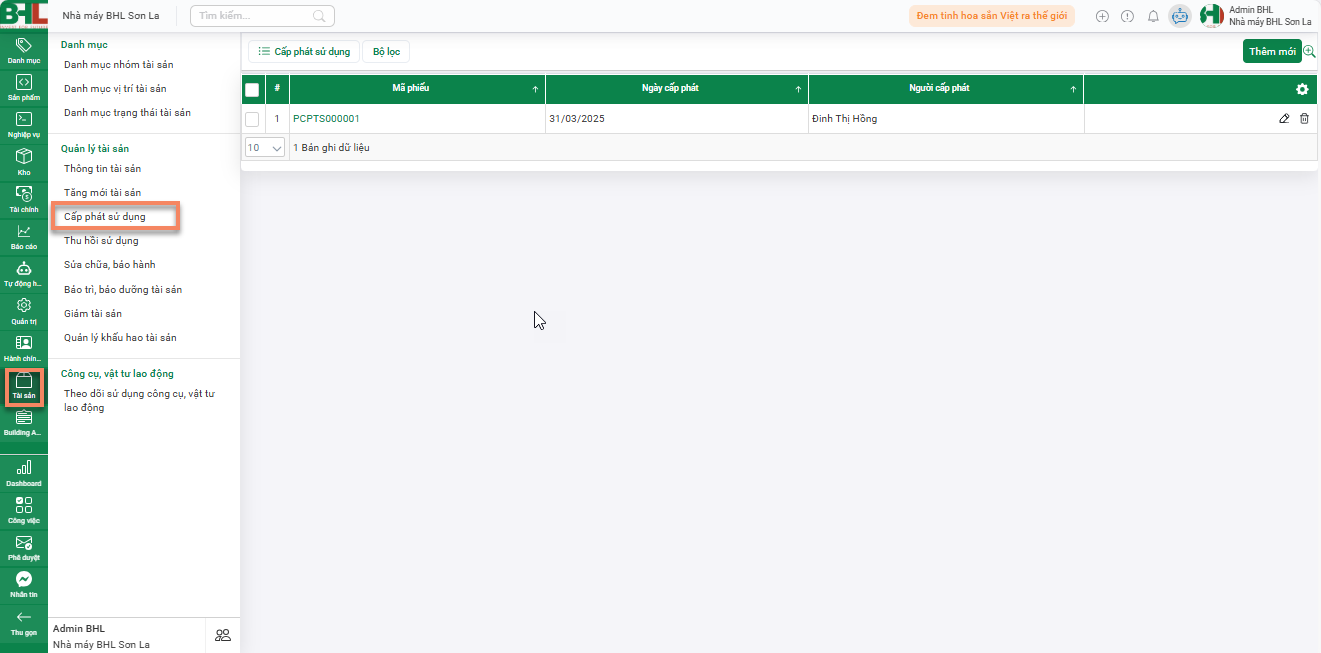Open the Báo cáo reports module
The width and height of the screenshot is (1321, 653).
24,235
